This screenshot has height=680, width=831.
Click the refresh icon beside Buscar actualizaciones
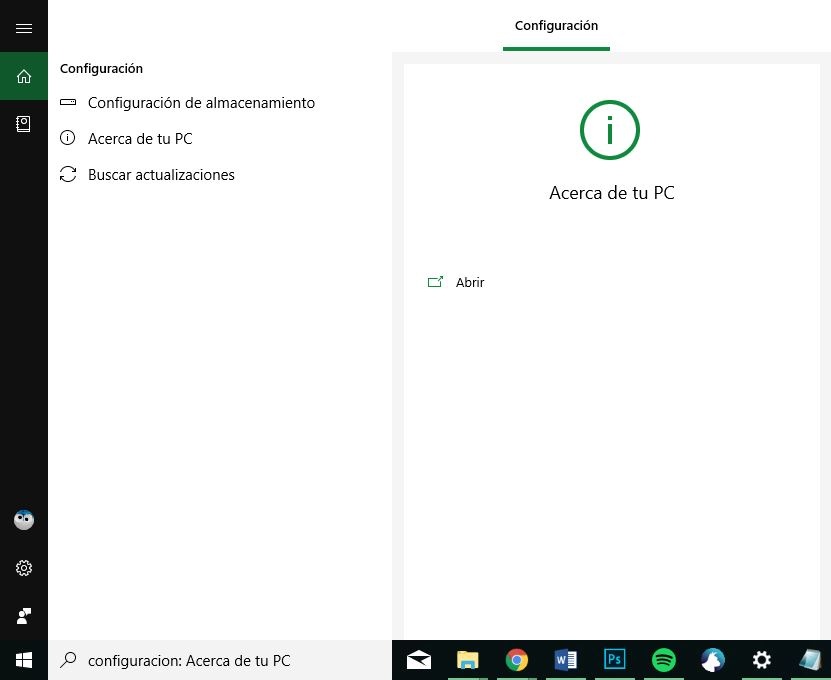tap(68, 174)
